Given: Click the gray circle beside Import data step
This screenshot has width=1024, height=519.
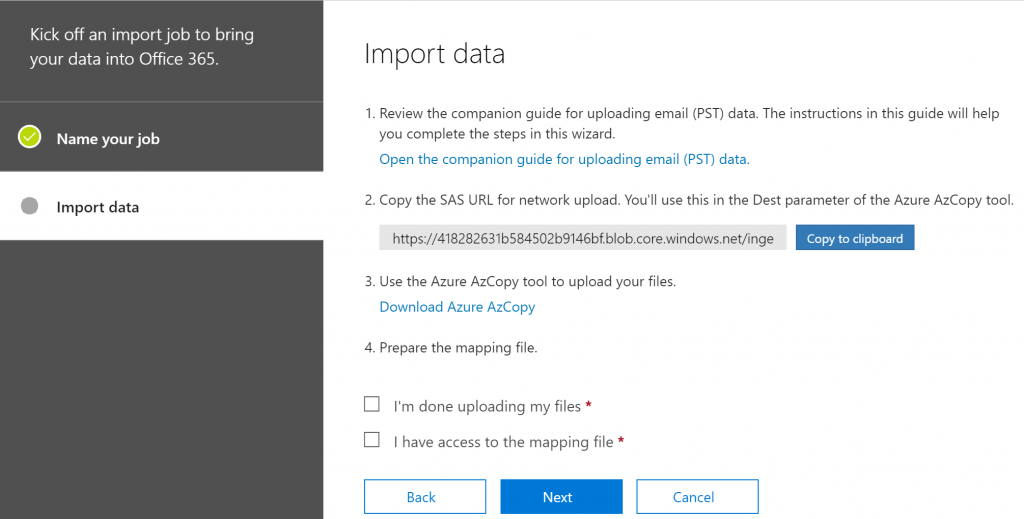Looking at the screenshot, I should (x=29, y=206).
